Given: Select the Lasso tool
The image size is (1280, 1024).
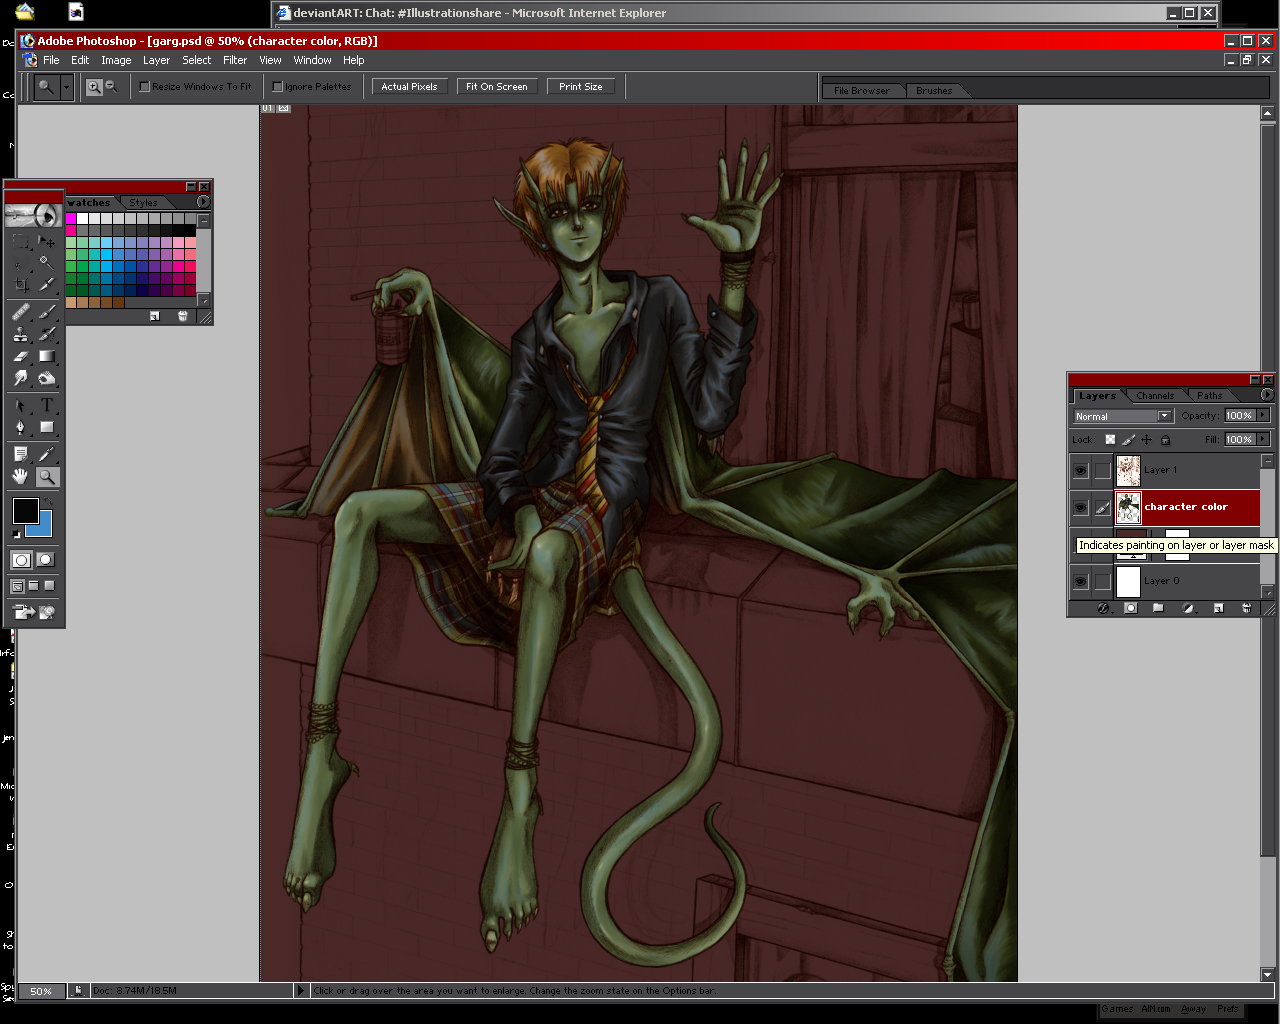Looking at the screenshot, I should [x=21, y=262].
